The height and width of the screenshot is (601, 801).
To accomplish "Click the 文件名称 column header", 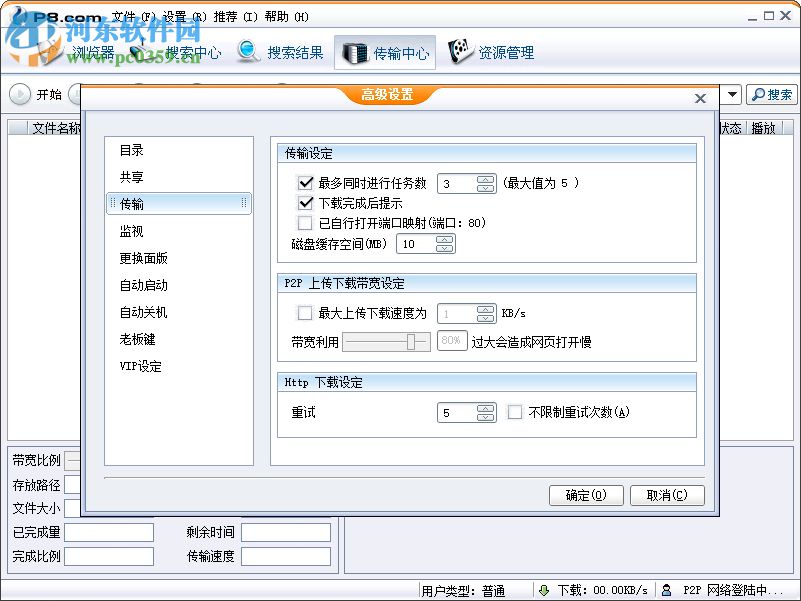I will pyautogui.click(x=55, y=128).
